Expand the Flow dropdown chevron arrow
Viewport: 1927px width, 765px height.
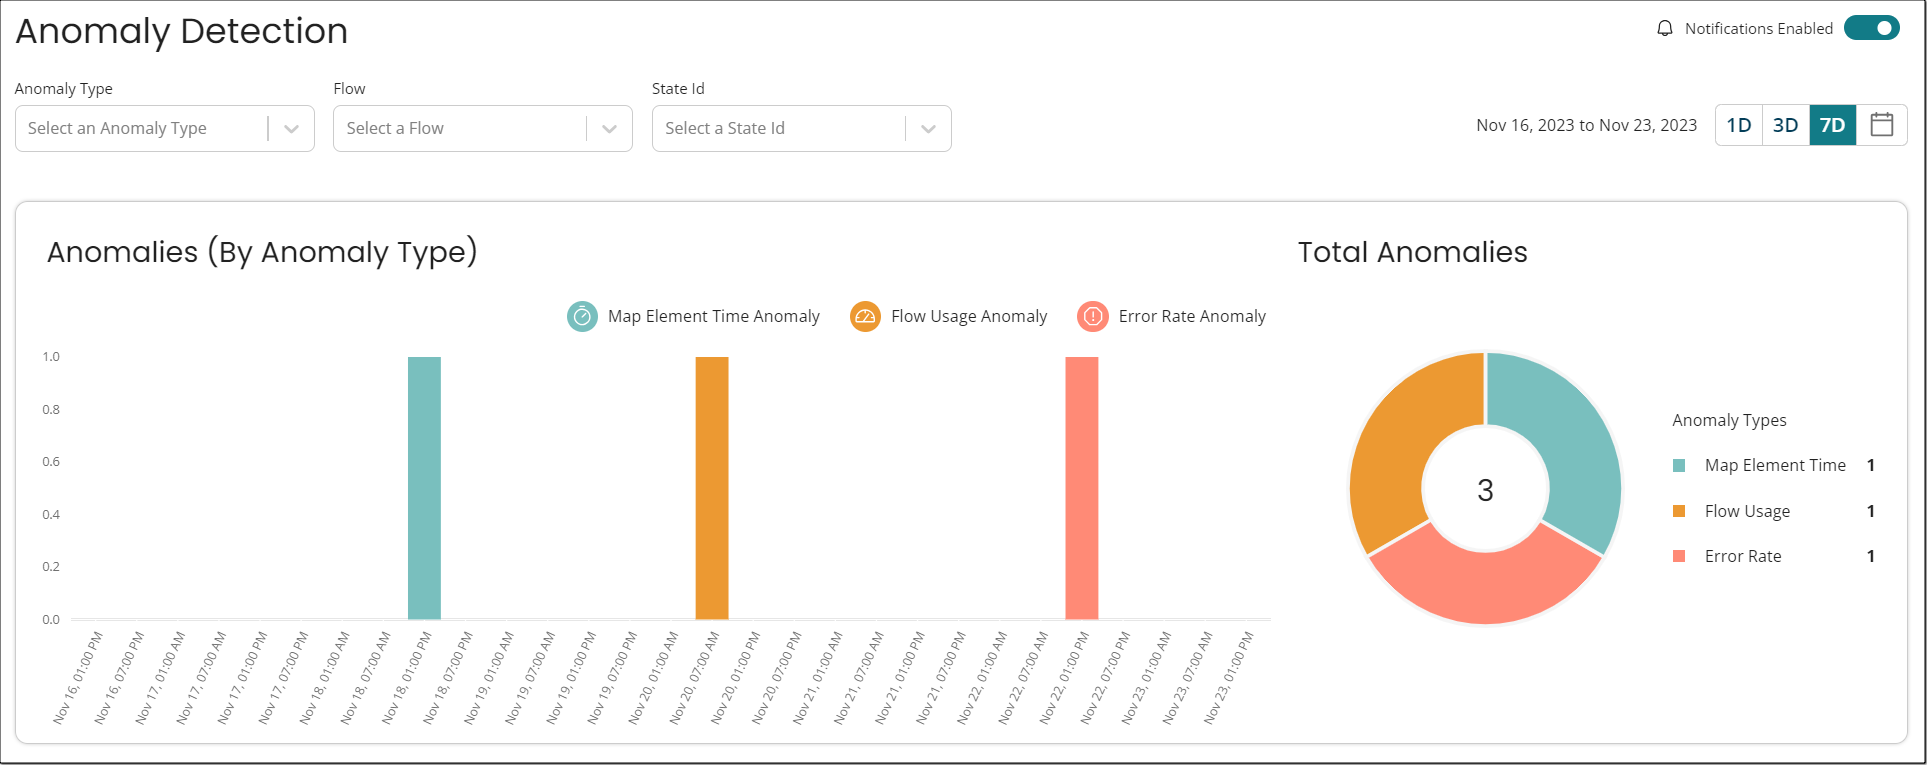tap(610, 129)
